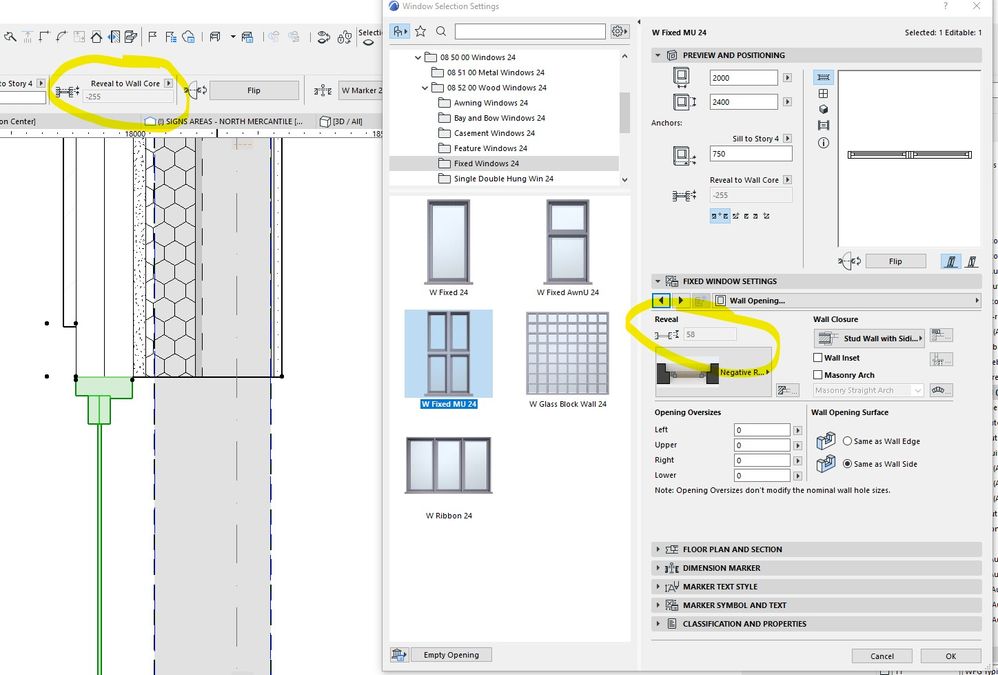998x675 pixels.
Task: Click the highlighted plan symbol preview icon
Action: [824, 77]
